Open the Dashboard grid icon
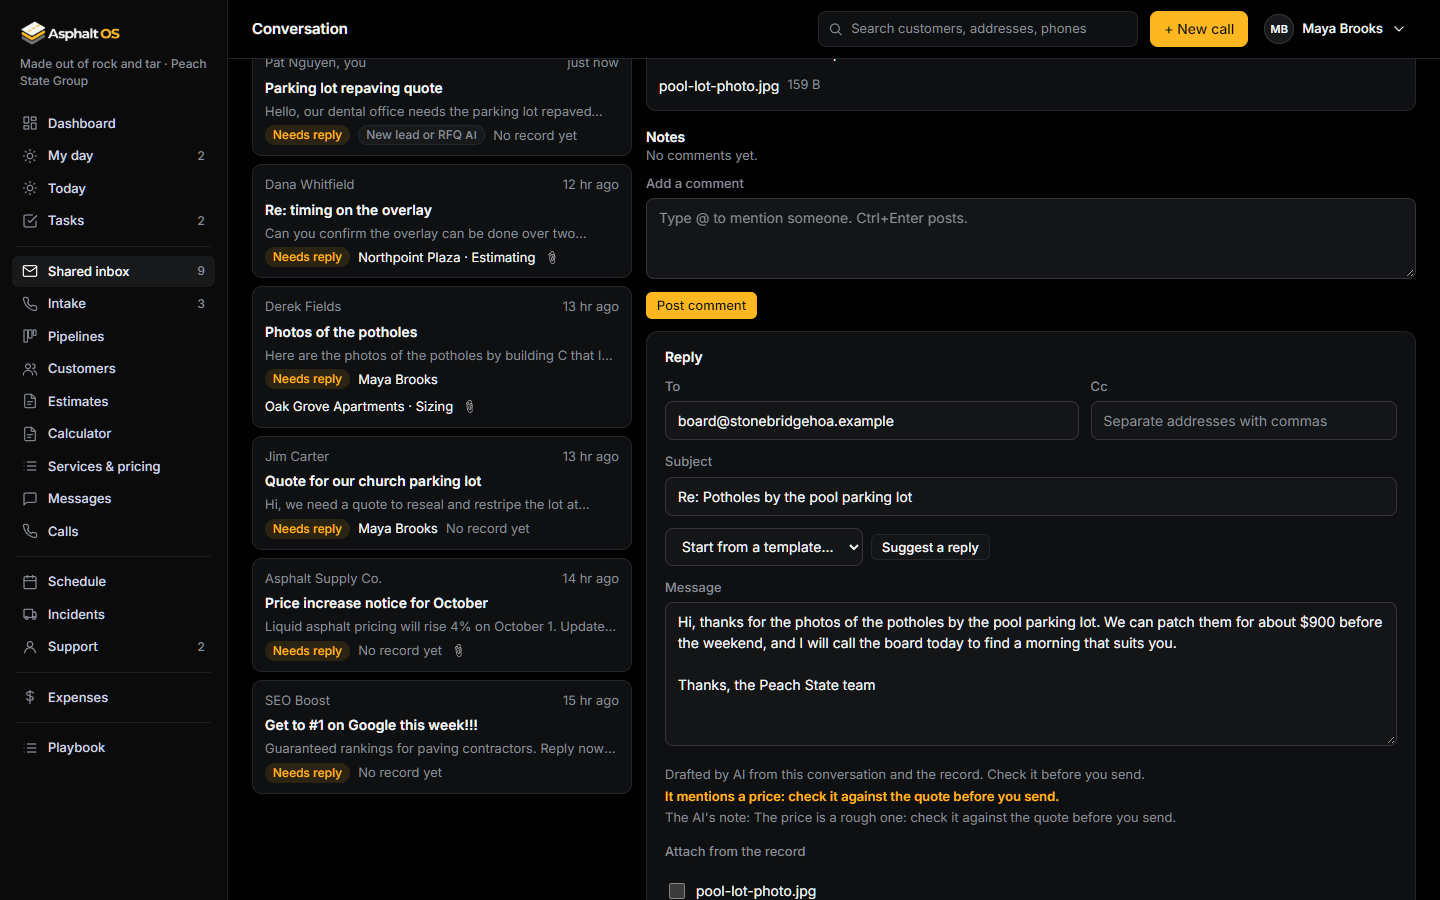1440x900 pixels. click(x=30, y=123)
